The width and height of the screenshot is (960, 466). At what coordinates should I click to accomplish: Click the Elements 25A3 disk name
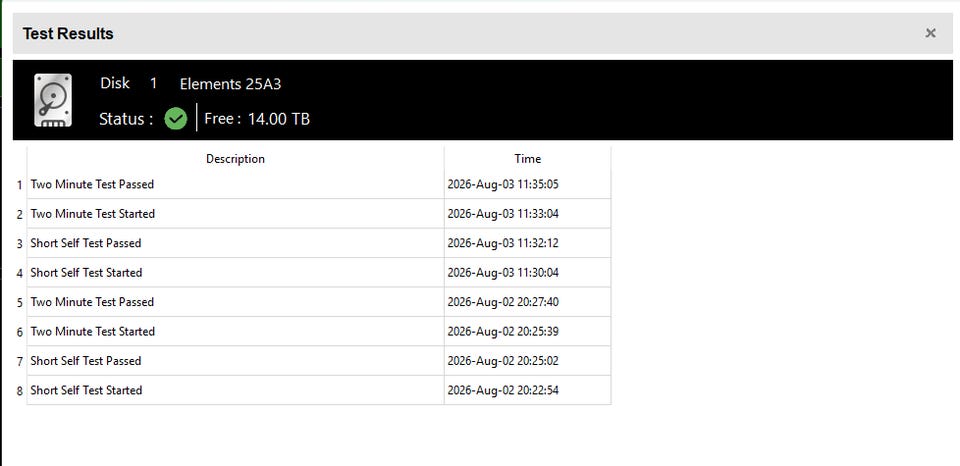pyautogui.click(x=230, y=85)
